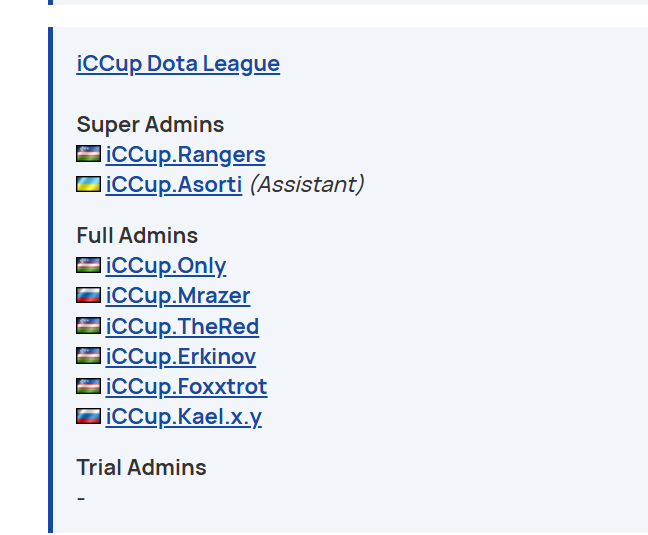
Task: Open the iCCup.Rangers profile link
Action: [185, 154]
